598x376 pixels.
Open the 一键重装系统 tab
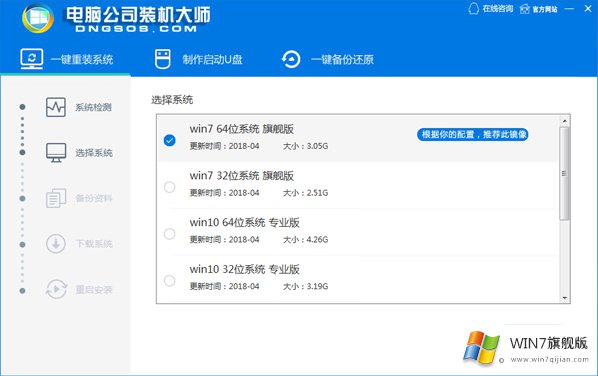(x=65, y=59)
